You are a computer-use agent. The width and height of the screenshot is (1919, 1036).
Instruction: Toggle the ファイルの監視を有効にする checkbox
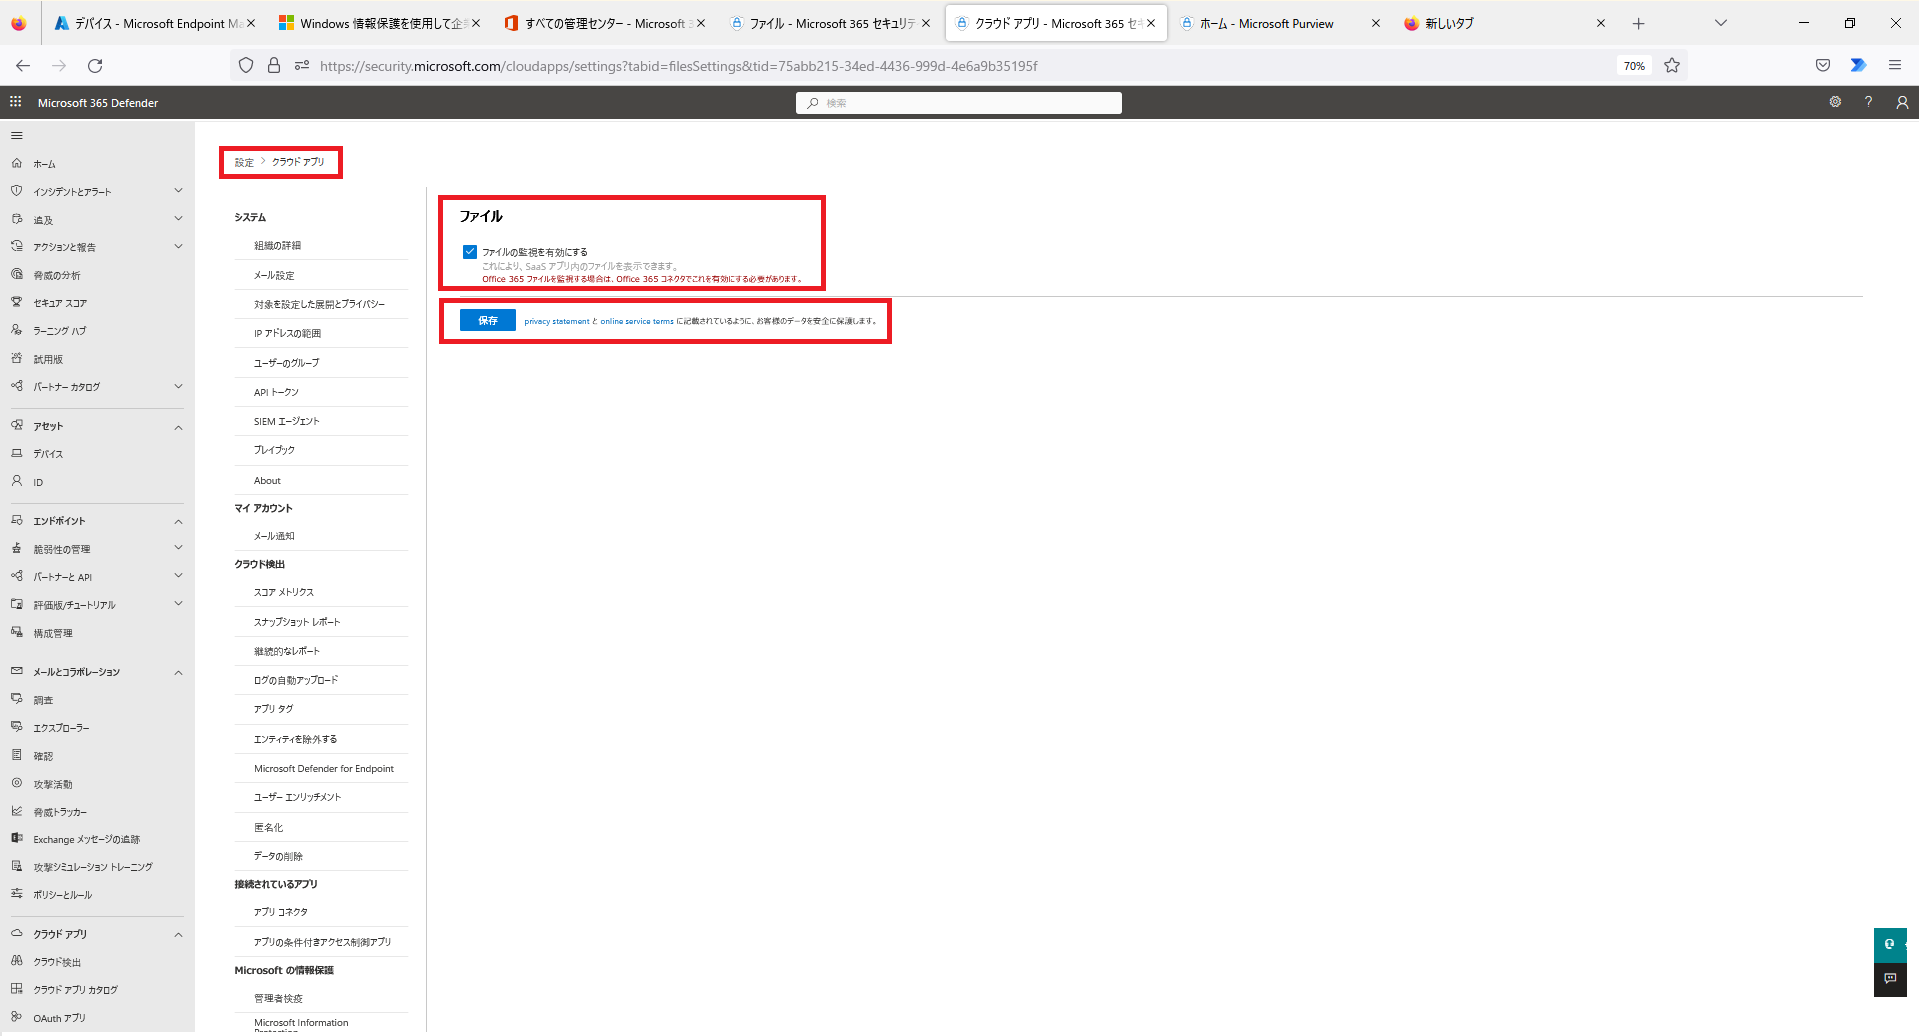tap(470, 252)
